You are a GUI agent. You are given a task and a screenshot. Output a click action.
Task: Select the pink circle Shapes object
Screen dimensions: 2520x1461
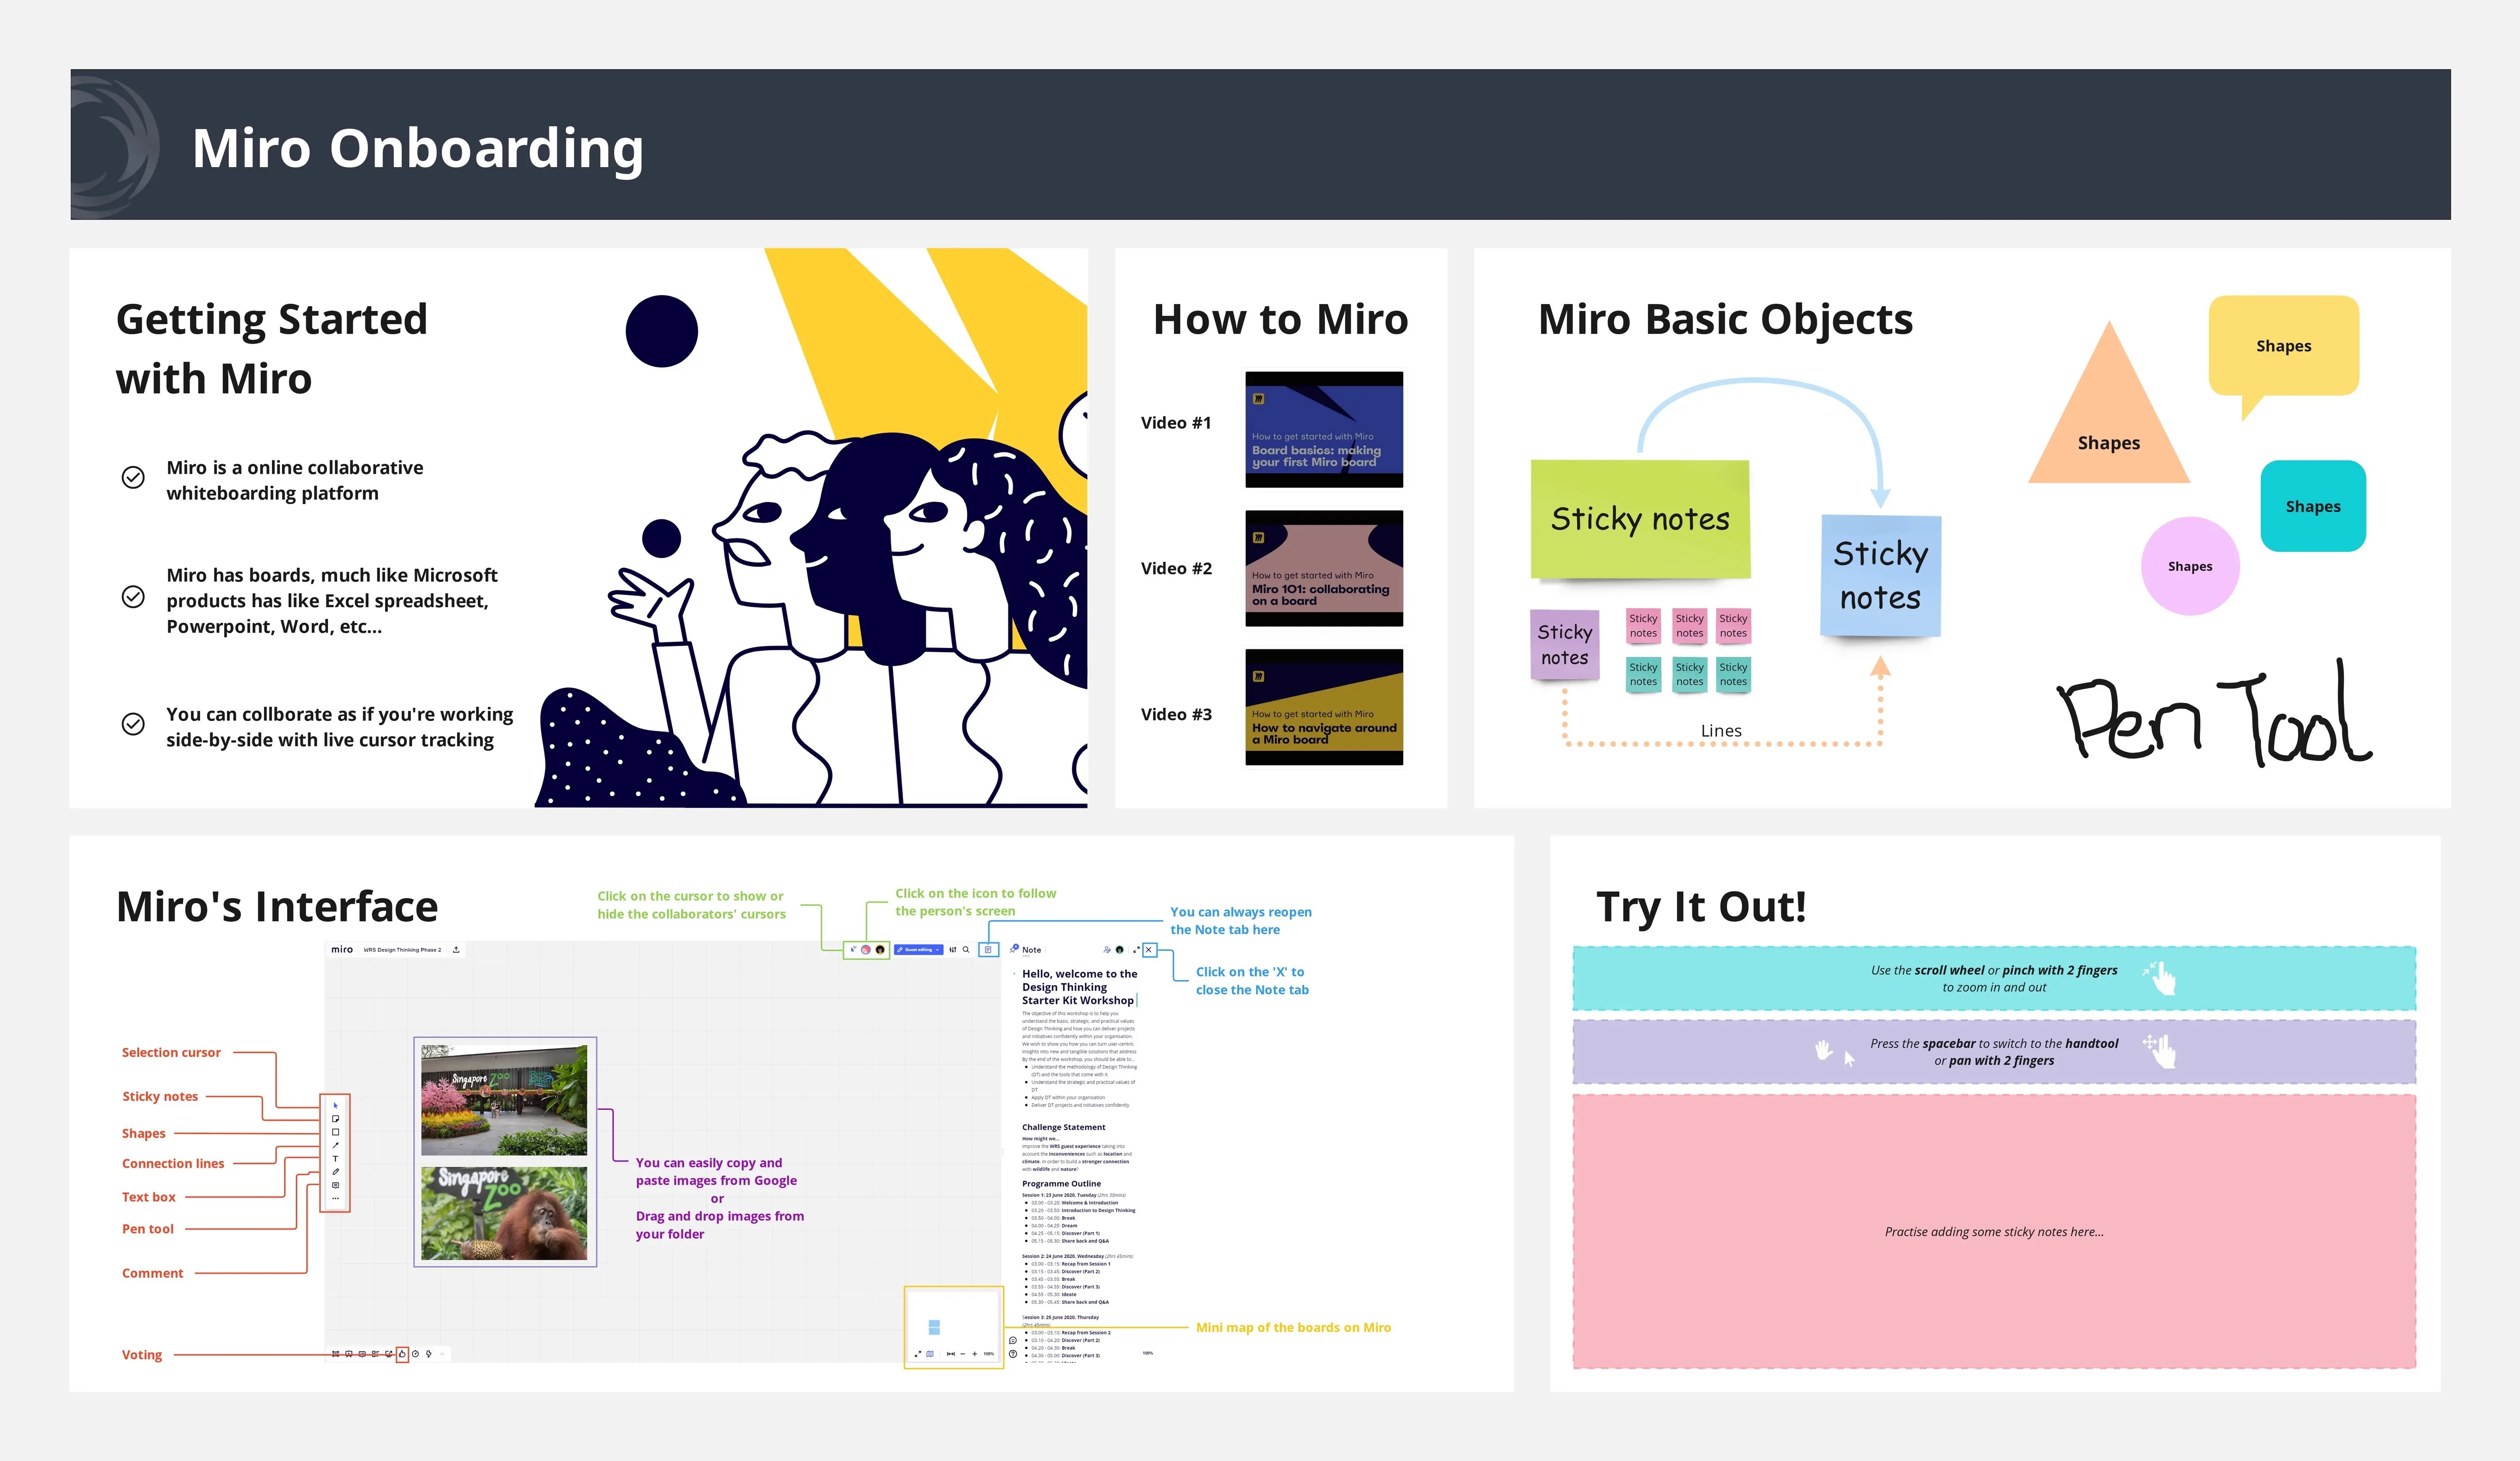(x=2190, y=566)
